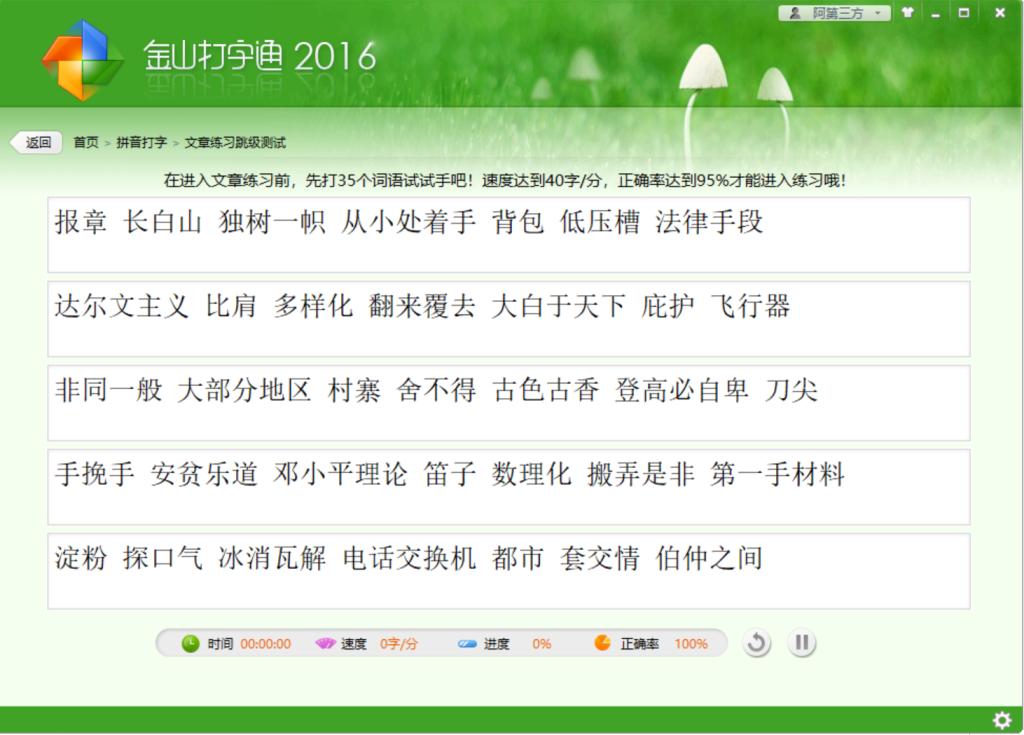Navigate to 首页 in the breadcrumb
Image resolution: width=1024 pixels, height=735 pixels.
tap(86, 142)
